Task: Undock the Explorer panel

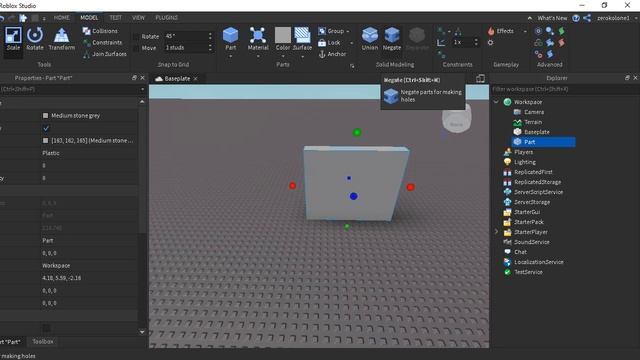Action: (627, 78)
